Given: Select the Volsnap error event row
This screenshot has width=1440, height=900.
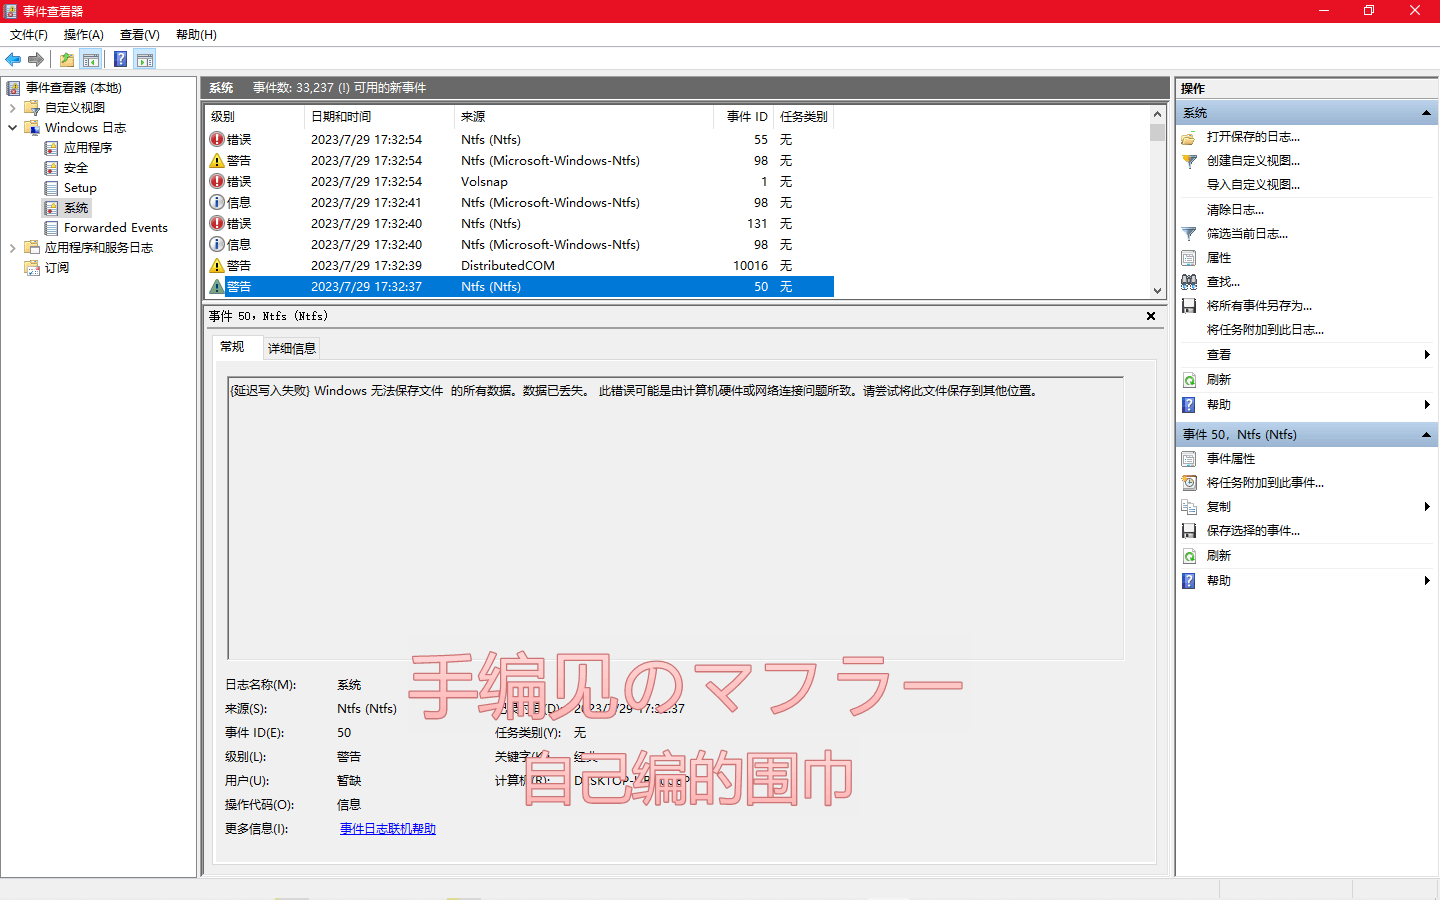Looking at the screenshot, I should 519,182.
